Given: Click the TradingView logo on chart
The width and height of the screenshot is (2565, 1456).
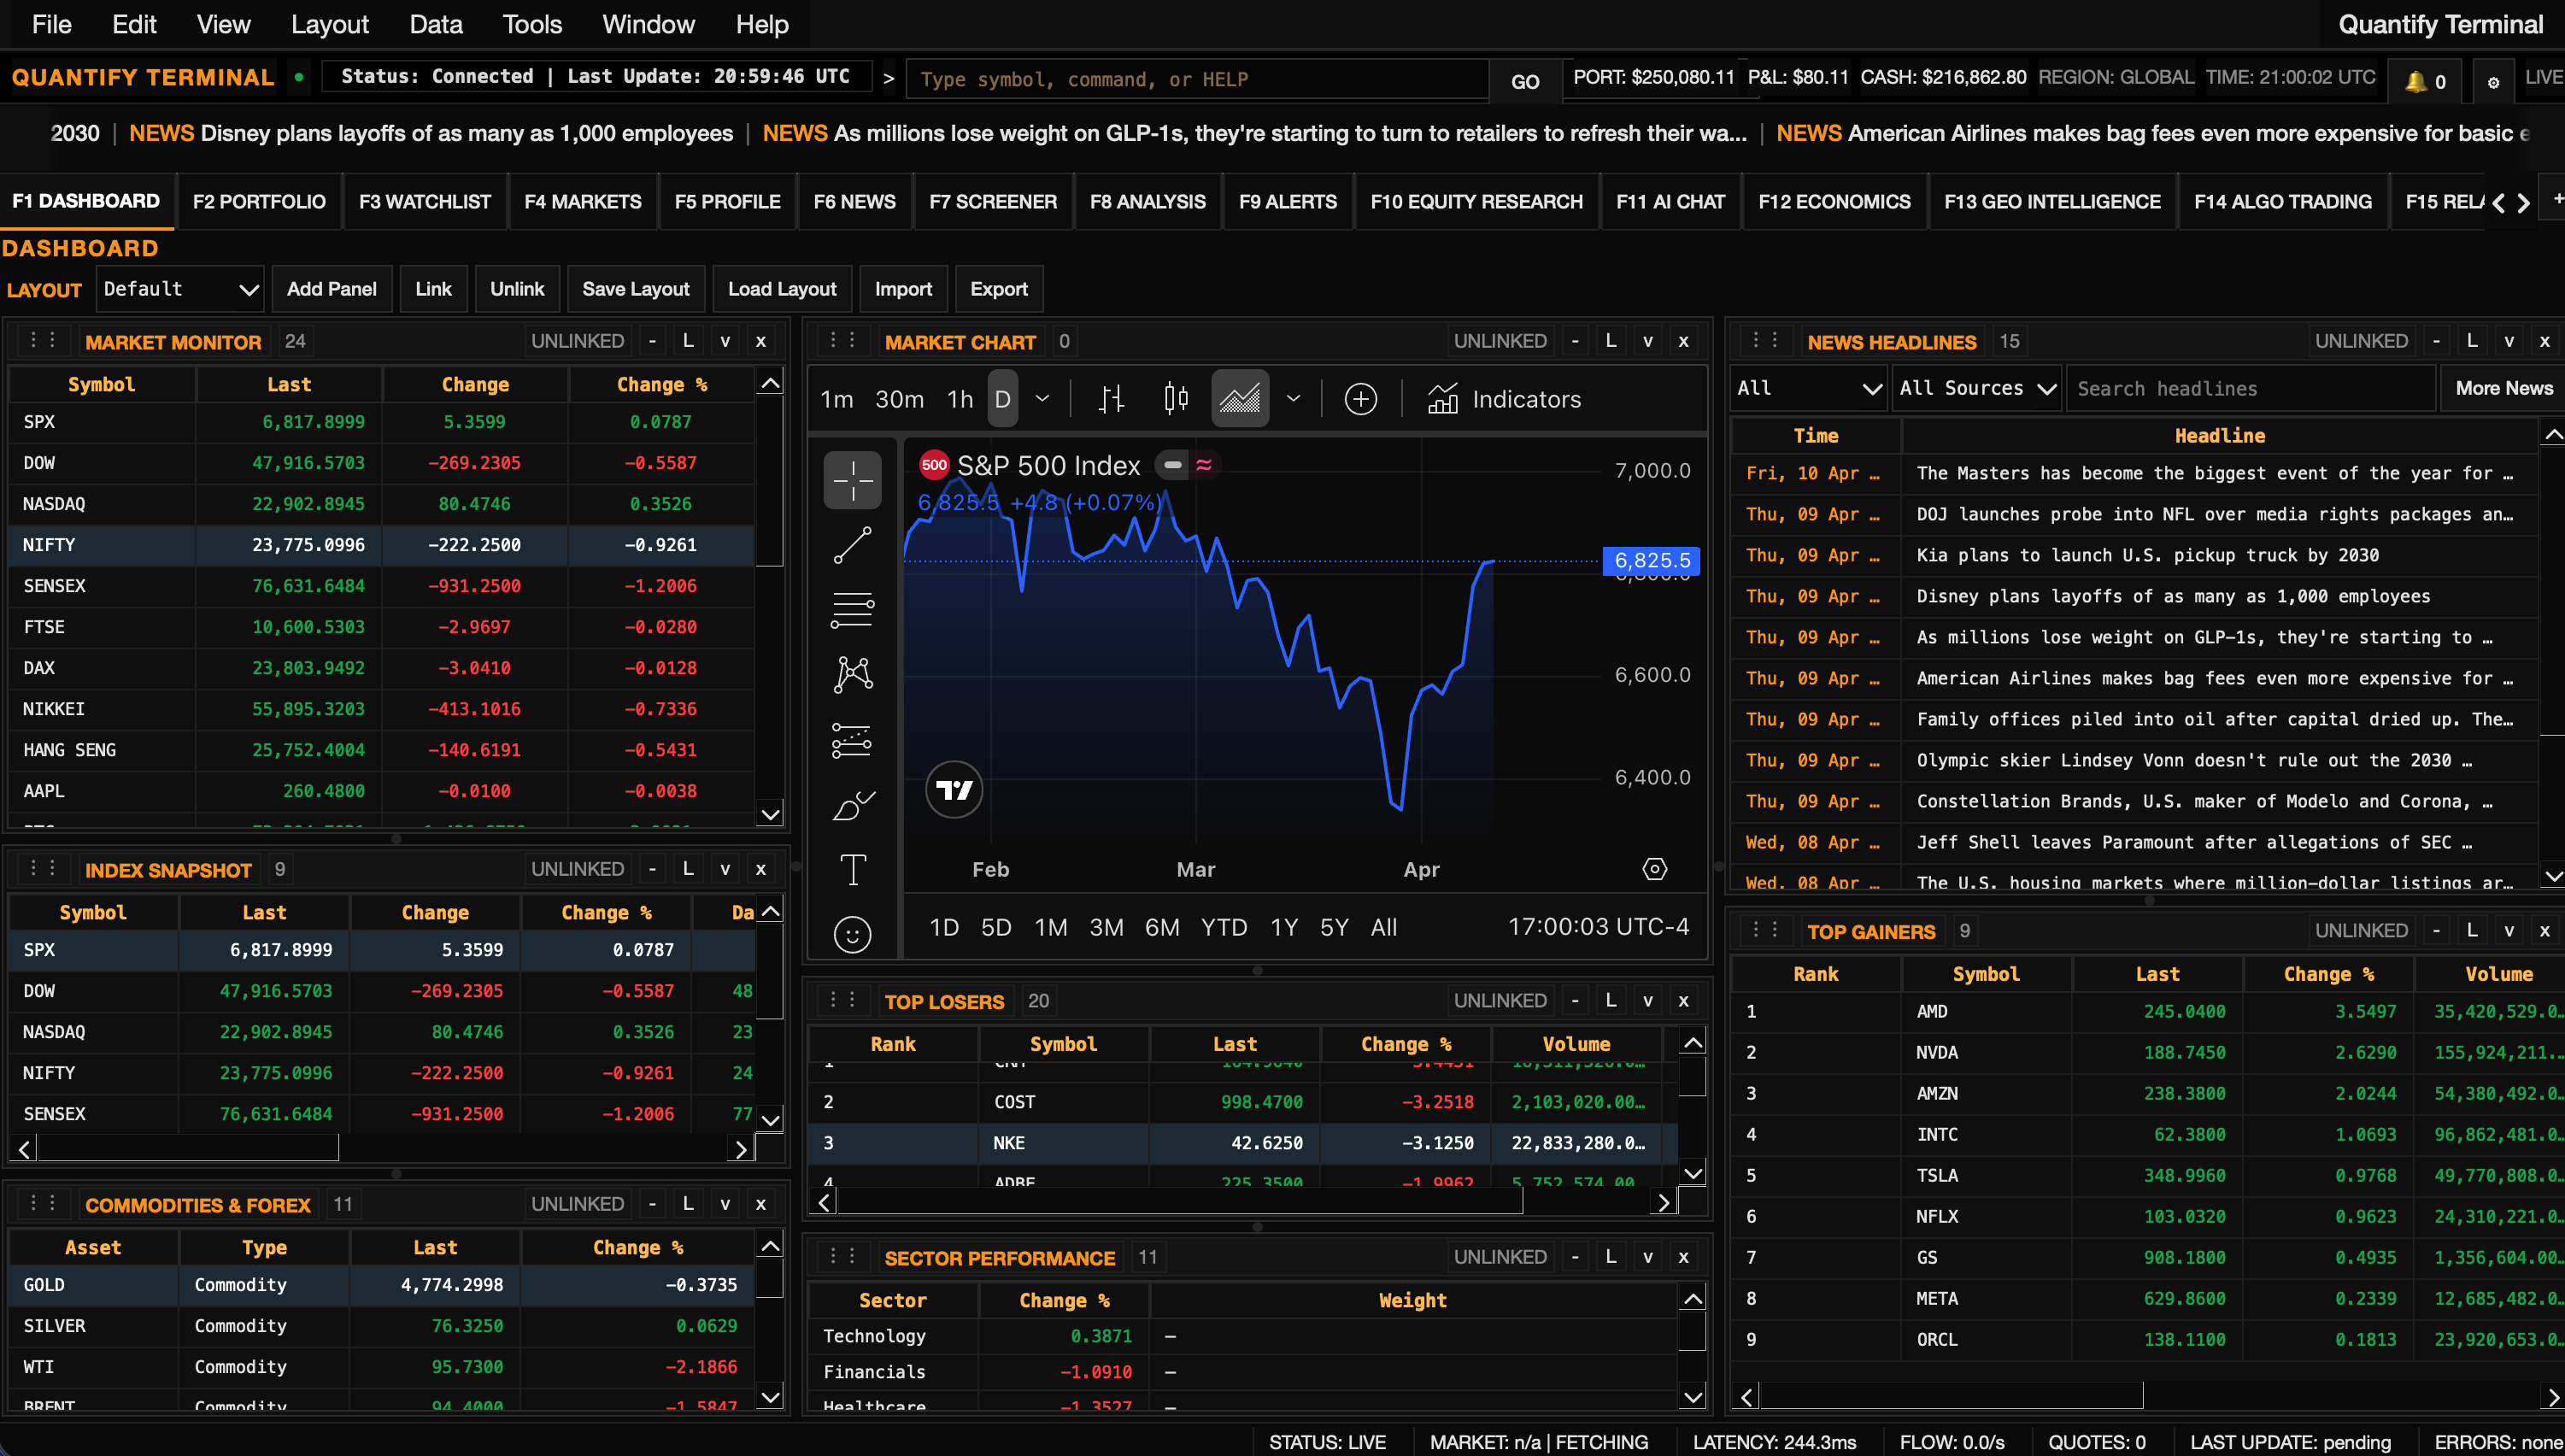Looking at the screenshot, I should tap(953, 790).
